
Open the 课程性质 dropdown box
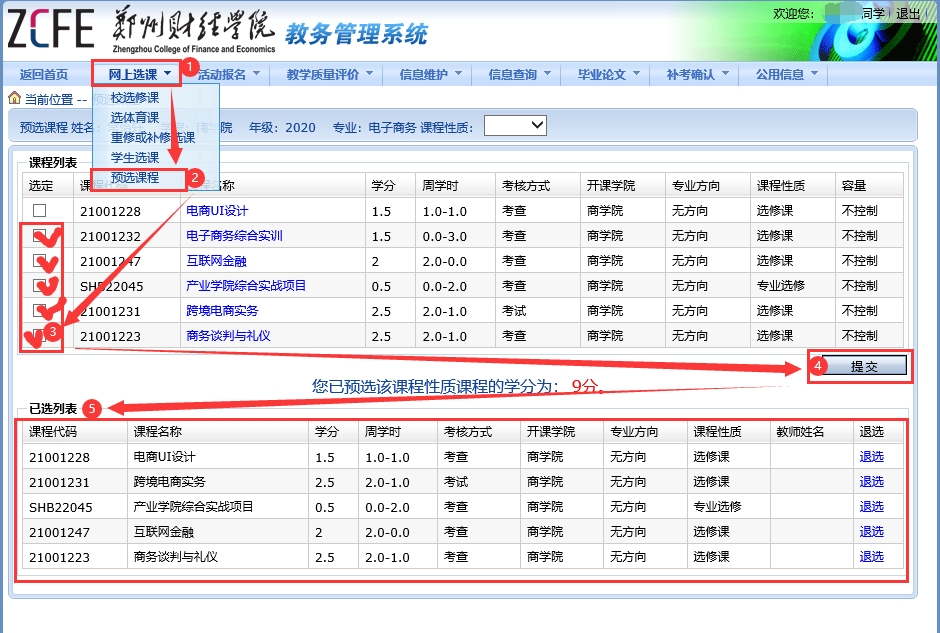(x=515, y=125)
